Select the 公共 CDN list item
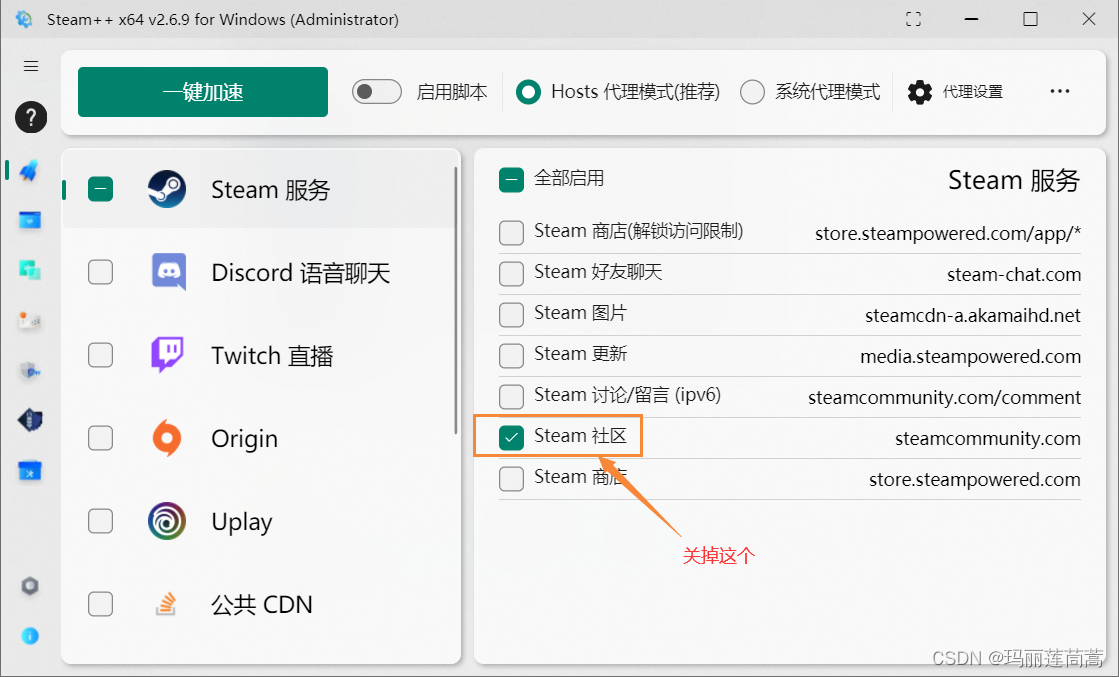Viewport: 1119px width, 677px height. [258, 604]
